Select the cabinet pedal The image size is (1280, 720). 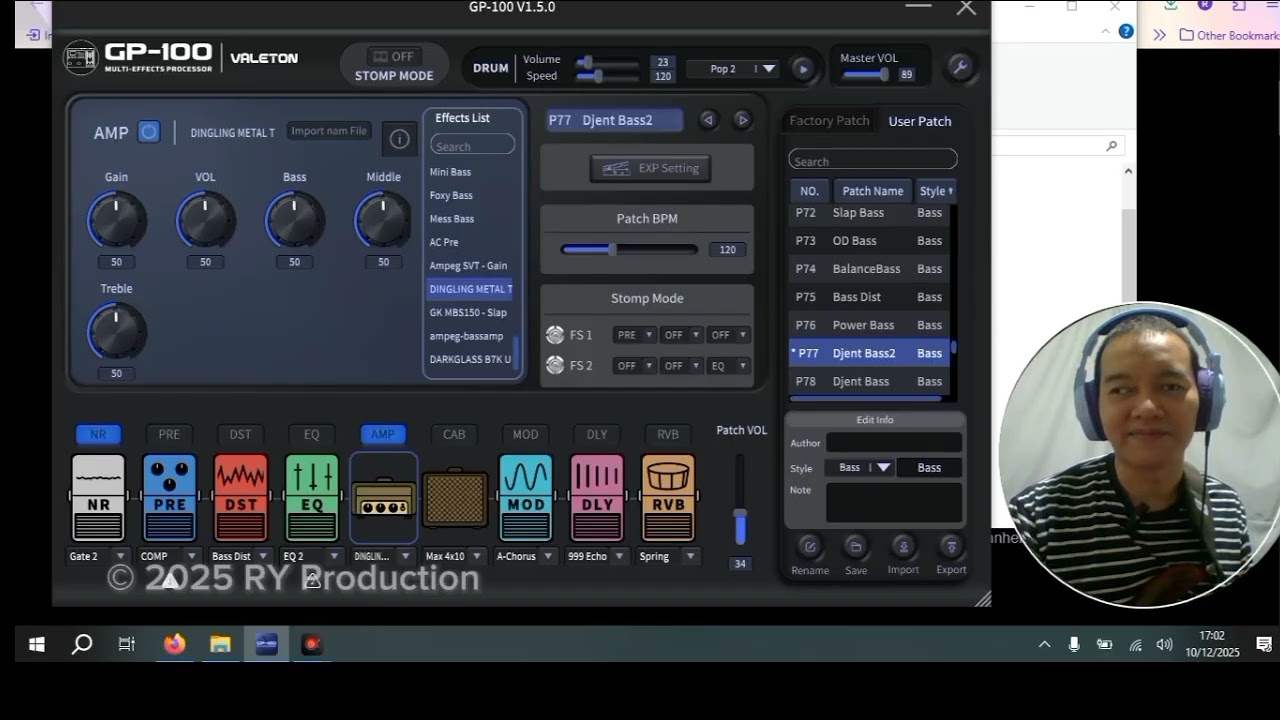coord(455,498)
